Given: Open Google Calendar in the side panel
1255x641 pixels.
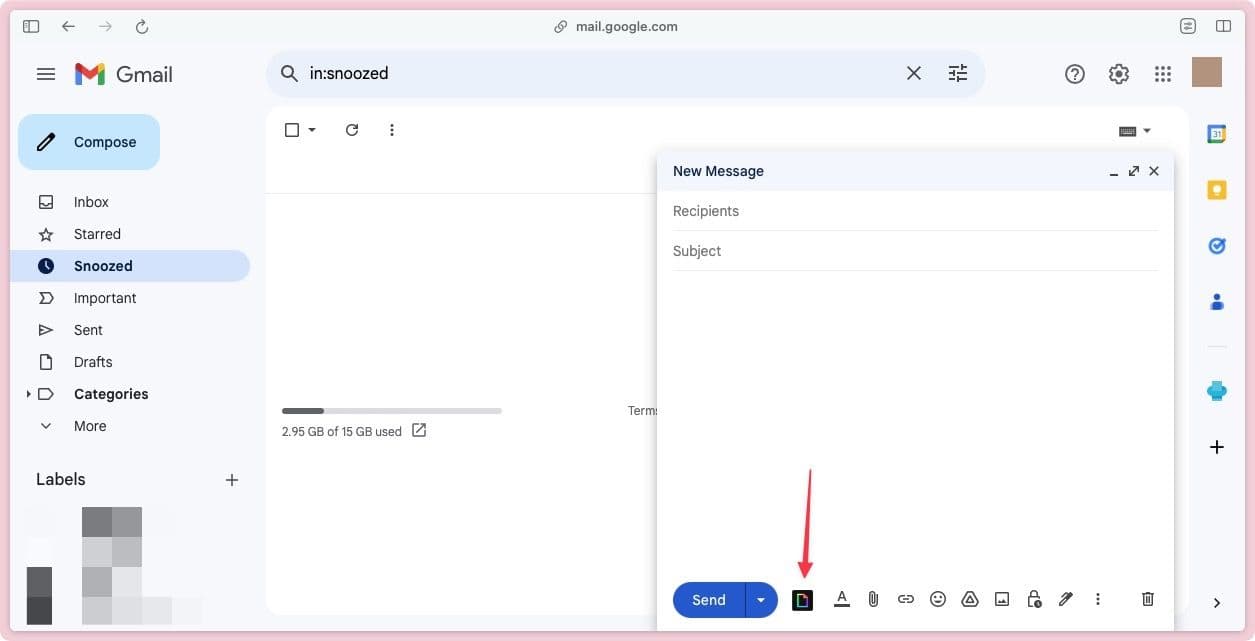Looking at the screenshot, I should [1216, 131].
